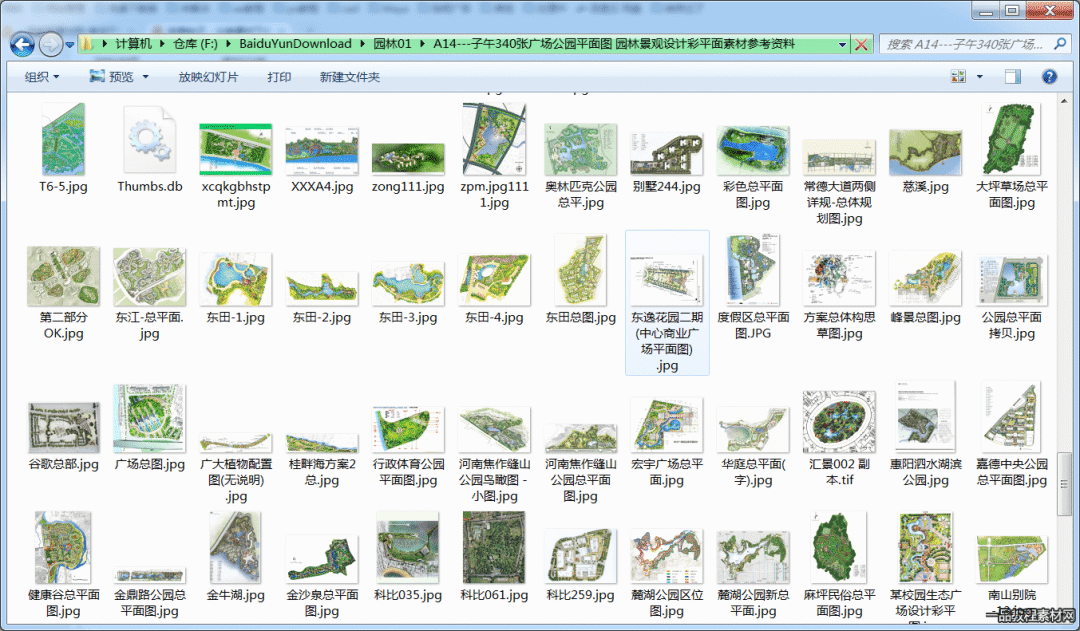Viewport: 1080px width, 631px height.
Task: Click file name text 科比259.jpg
Action: pos(580,595)
